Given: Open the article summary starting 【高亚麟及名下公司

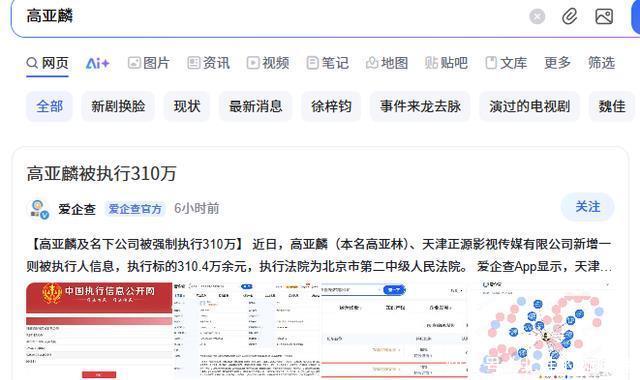Looking at the screenshot, I should point(319,256).
